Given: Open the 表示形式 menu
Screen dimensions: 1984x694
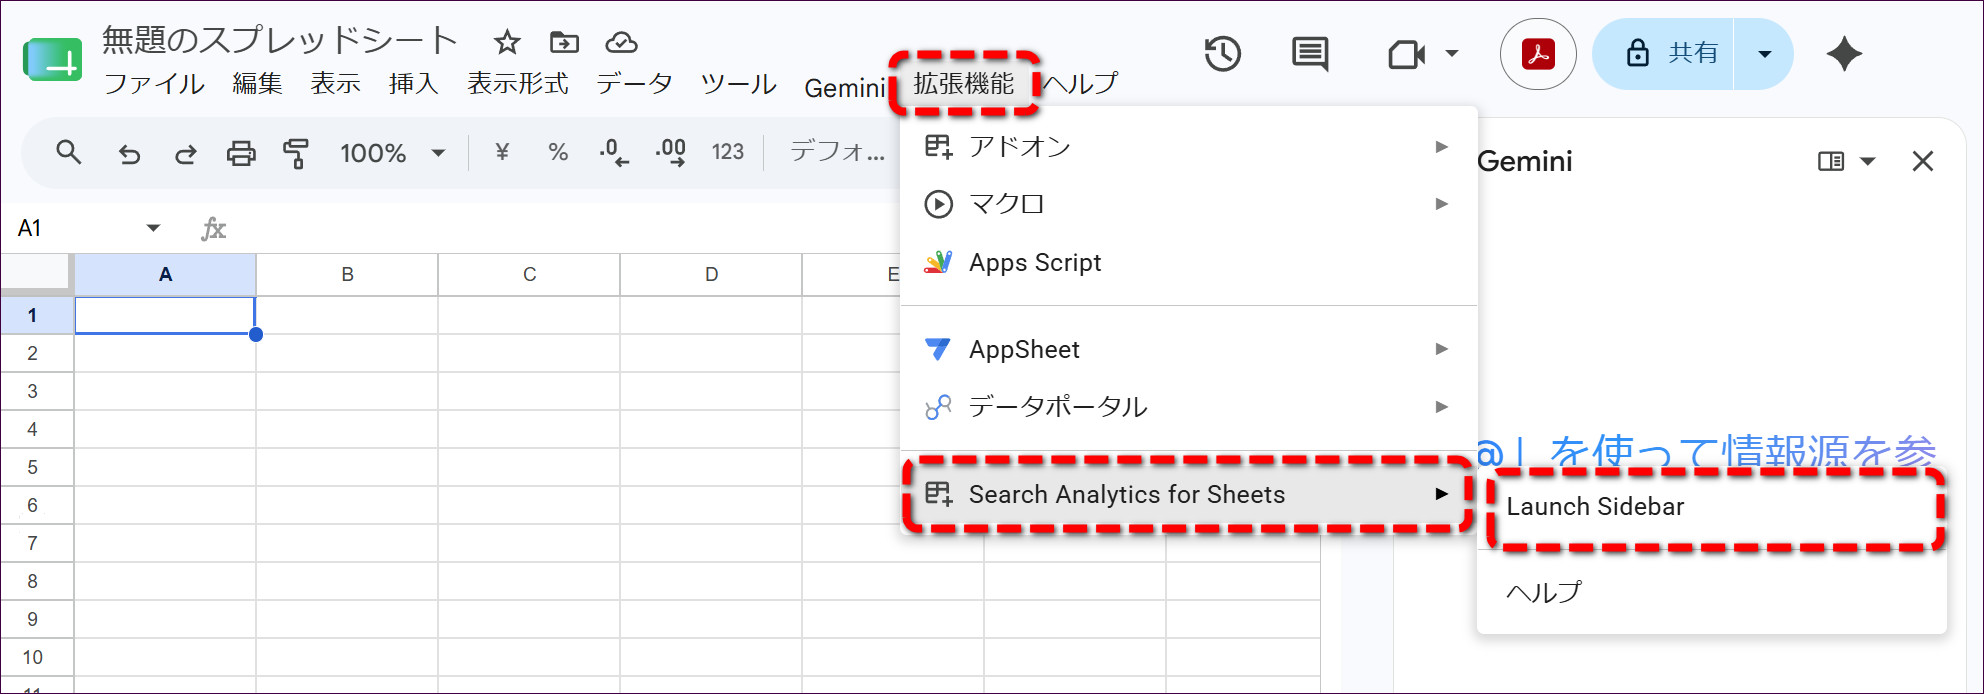Looking at the screenshot, I should pyautogui.click(x=517, y=84).
